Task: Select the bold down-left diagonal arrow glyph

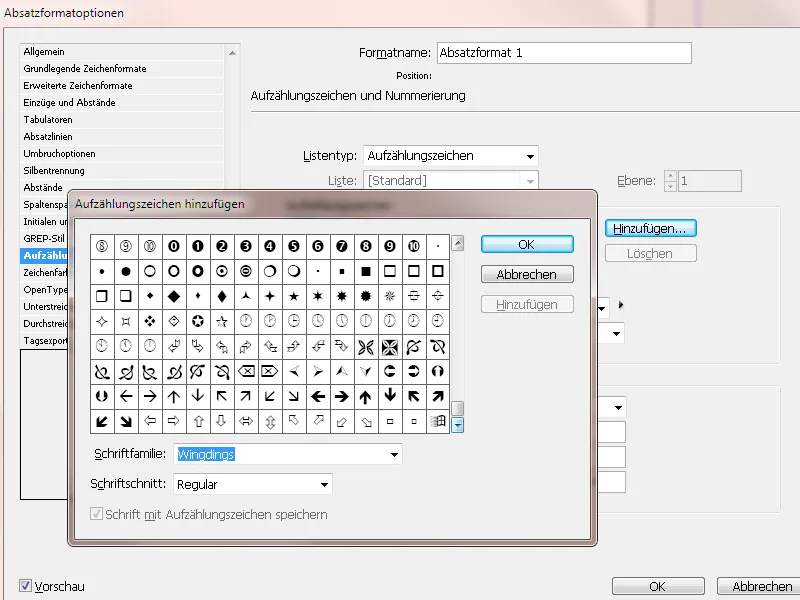Action: [x=102, y=421]
